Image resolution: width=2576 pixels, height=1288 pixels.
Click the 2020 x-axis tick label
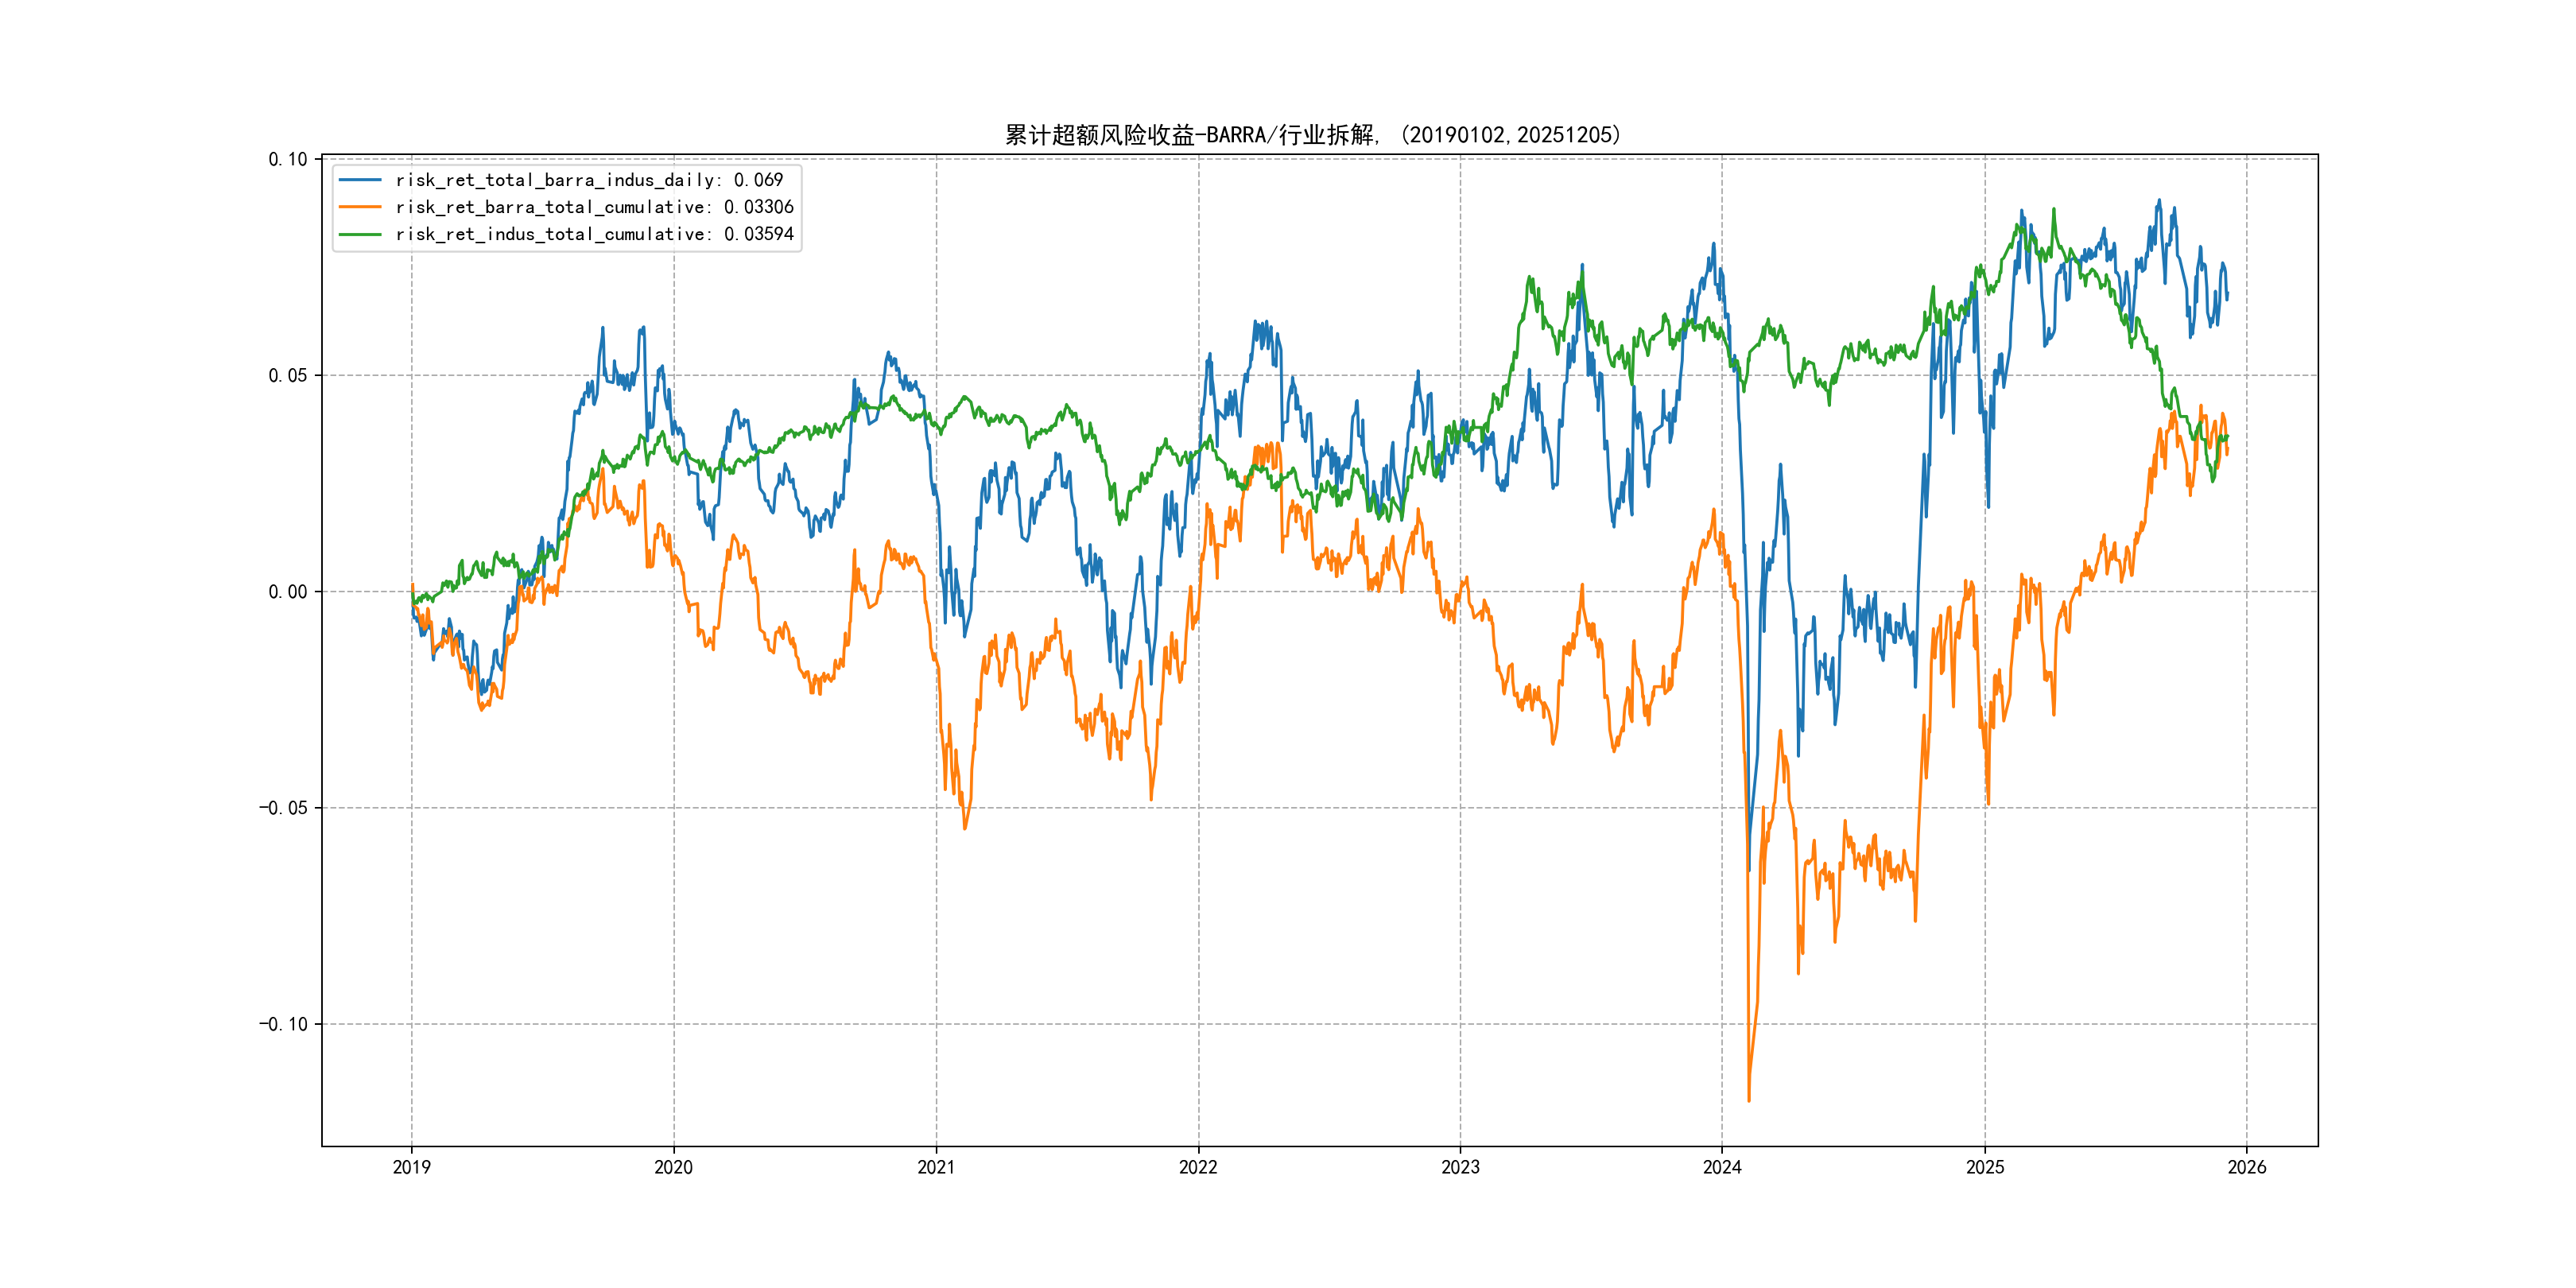click(x=673, y=1167)
